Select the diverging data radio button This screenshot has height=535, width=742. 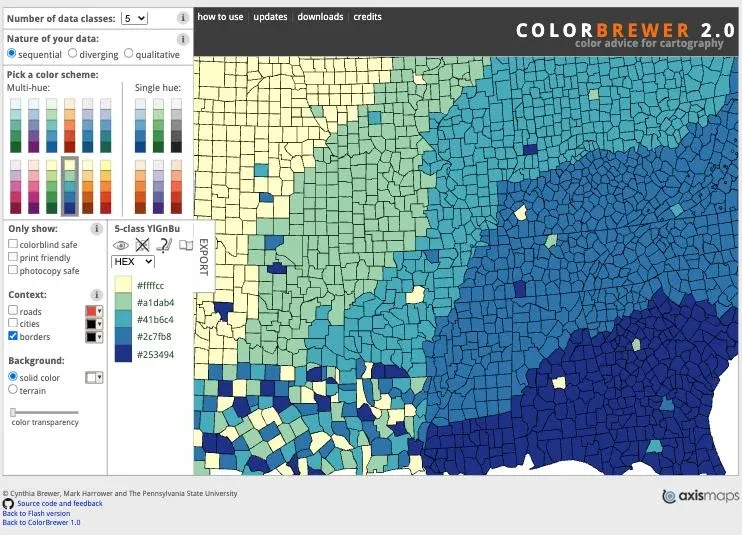click(72, 53)
